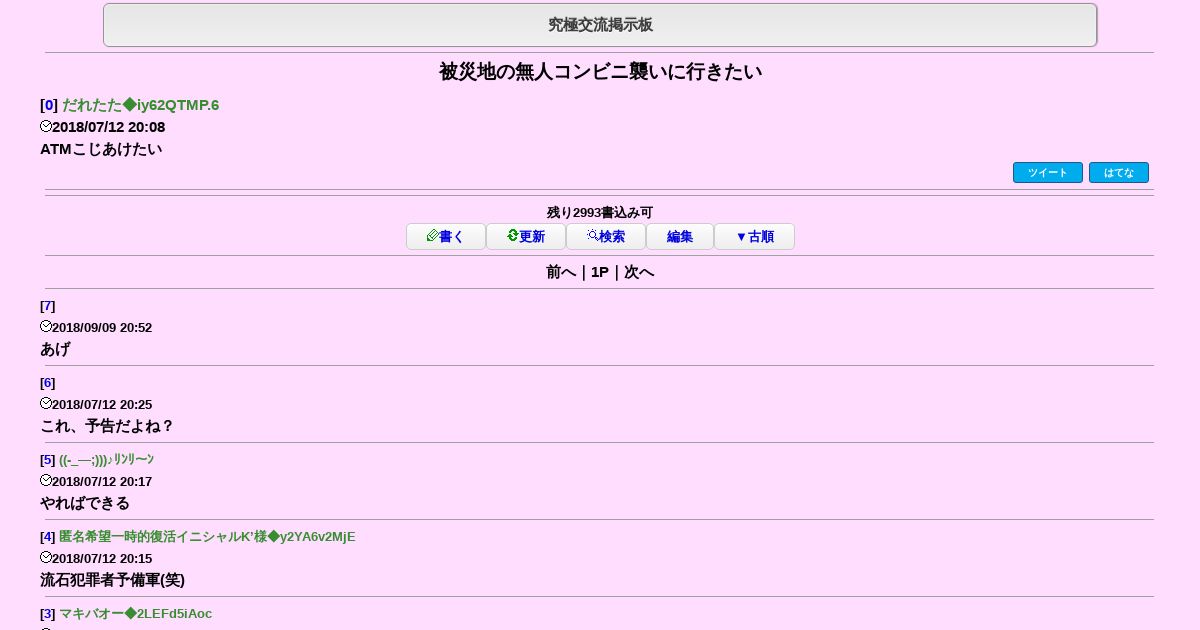Select post text やればできる
The height and width of the screenshot is (630, 1200).
85,503
